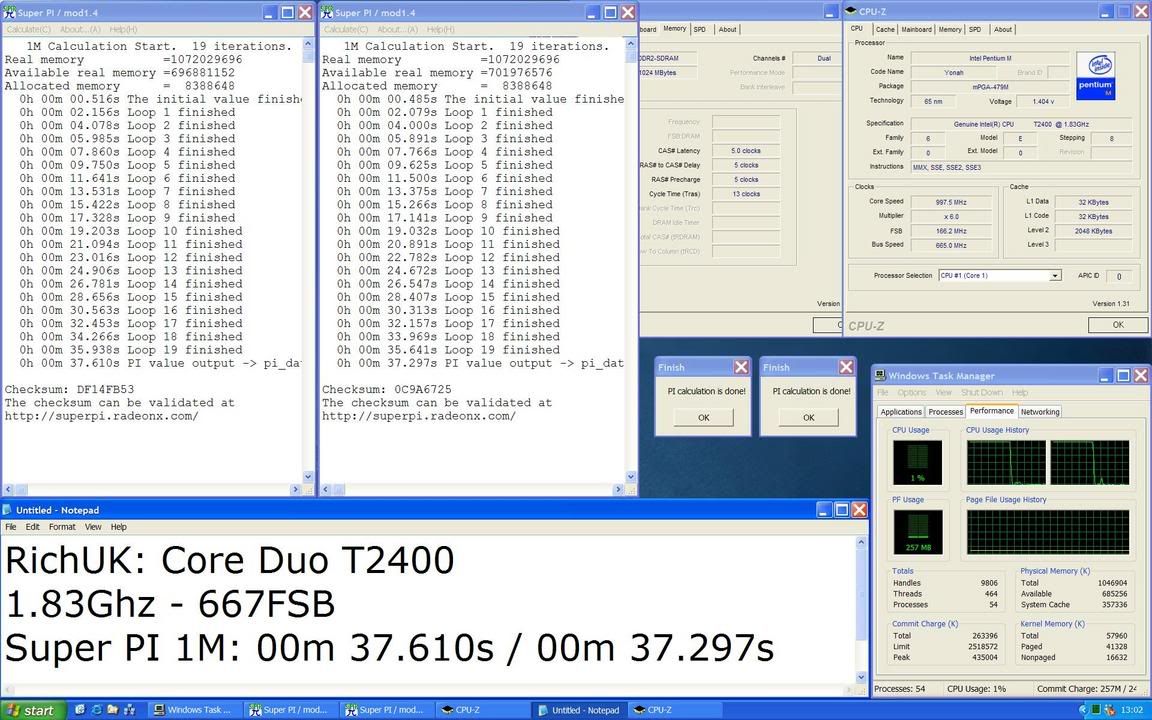Image resolution: width=1152 pixels, height=720 pixels.
Task: Open the Notepad Edit menu
Action: [x=33, y=527]
